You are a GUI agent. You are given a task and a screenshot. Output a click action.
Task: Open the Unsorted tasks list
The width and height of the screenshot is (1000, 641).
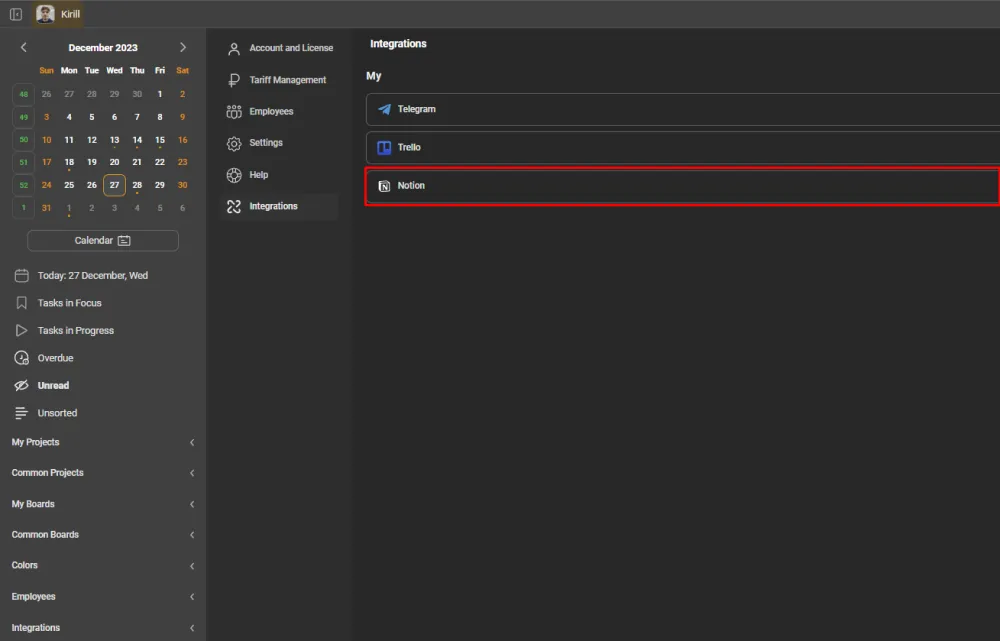pyautogui.click(x=57, y=413)
